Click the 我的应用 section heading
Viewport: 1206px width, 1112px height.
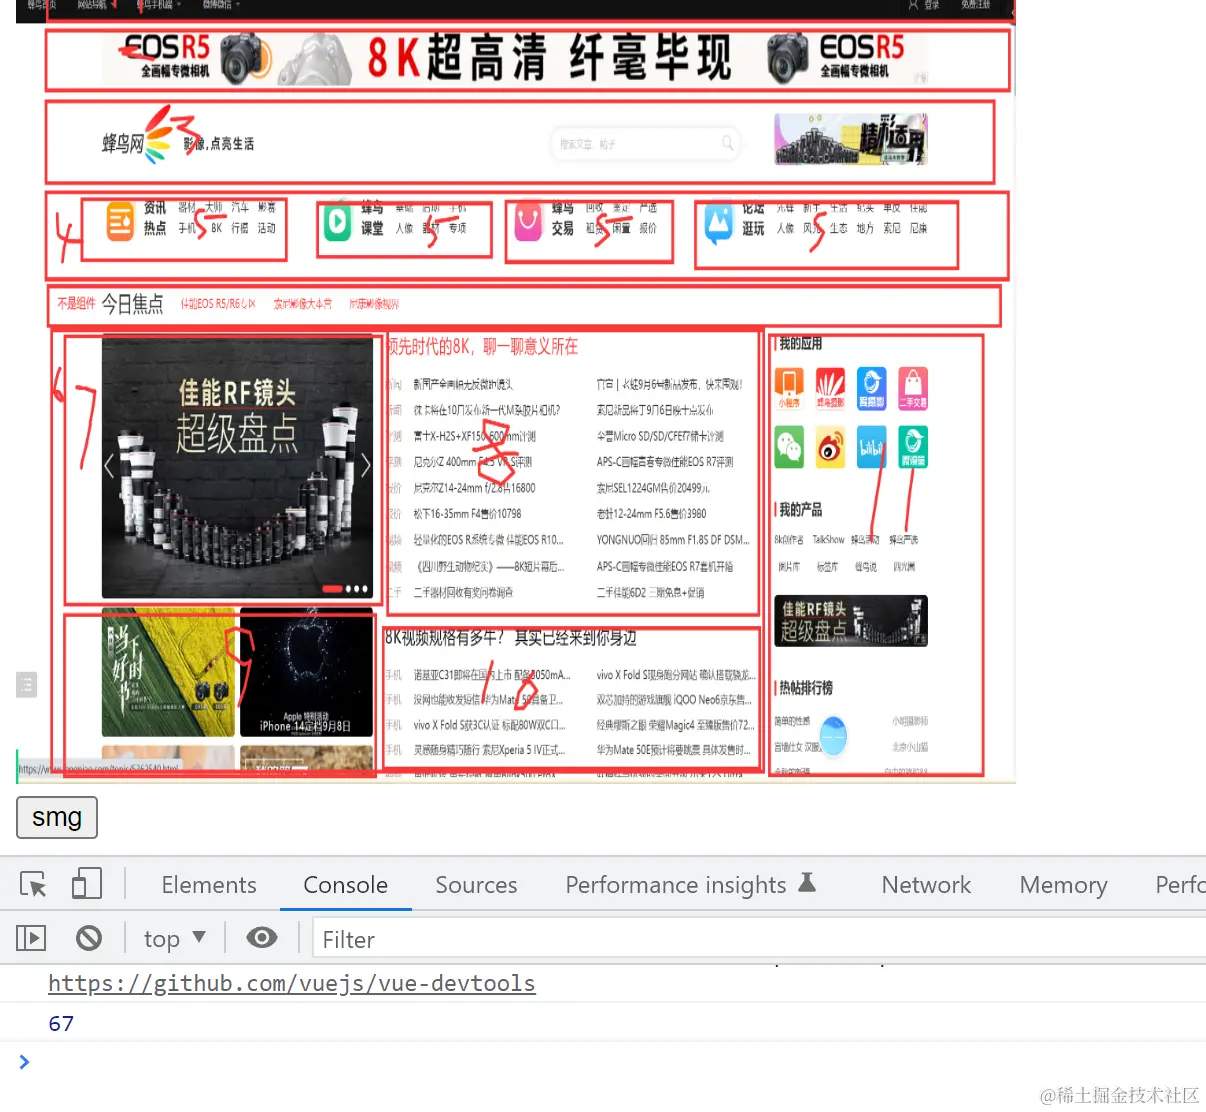click(x=800, y=344)
